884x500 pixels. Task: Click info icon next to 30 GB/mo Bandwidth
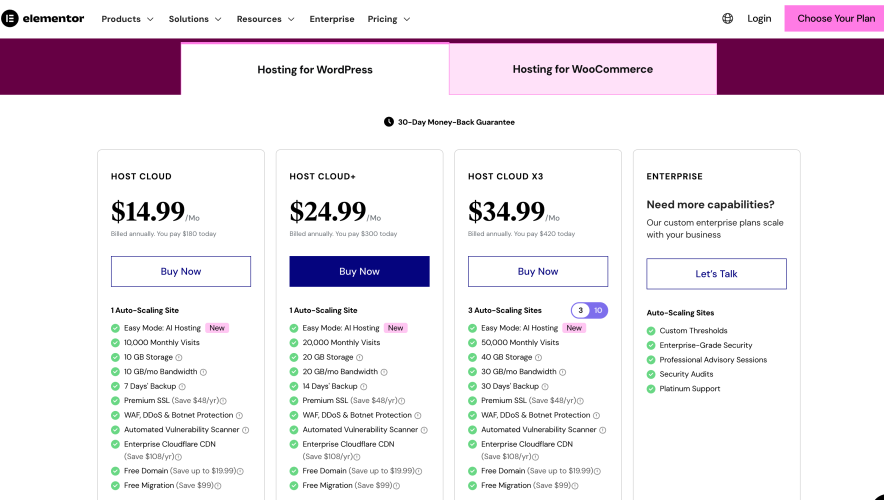click(x=563, y=372)
